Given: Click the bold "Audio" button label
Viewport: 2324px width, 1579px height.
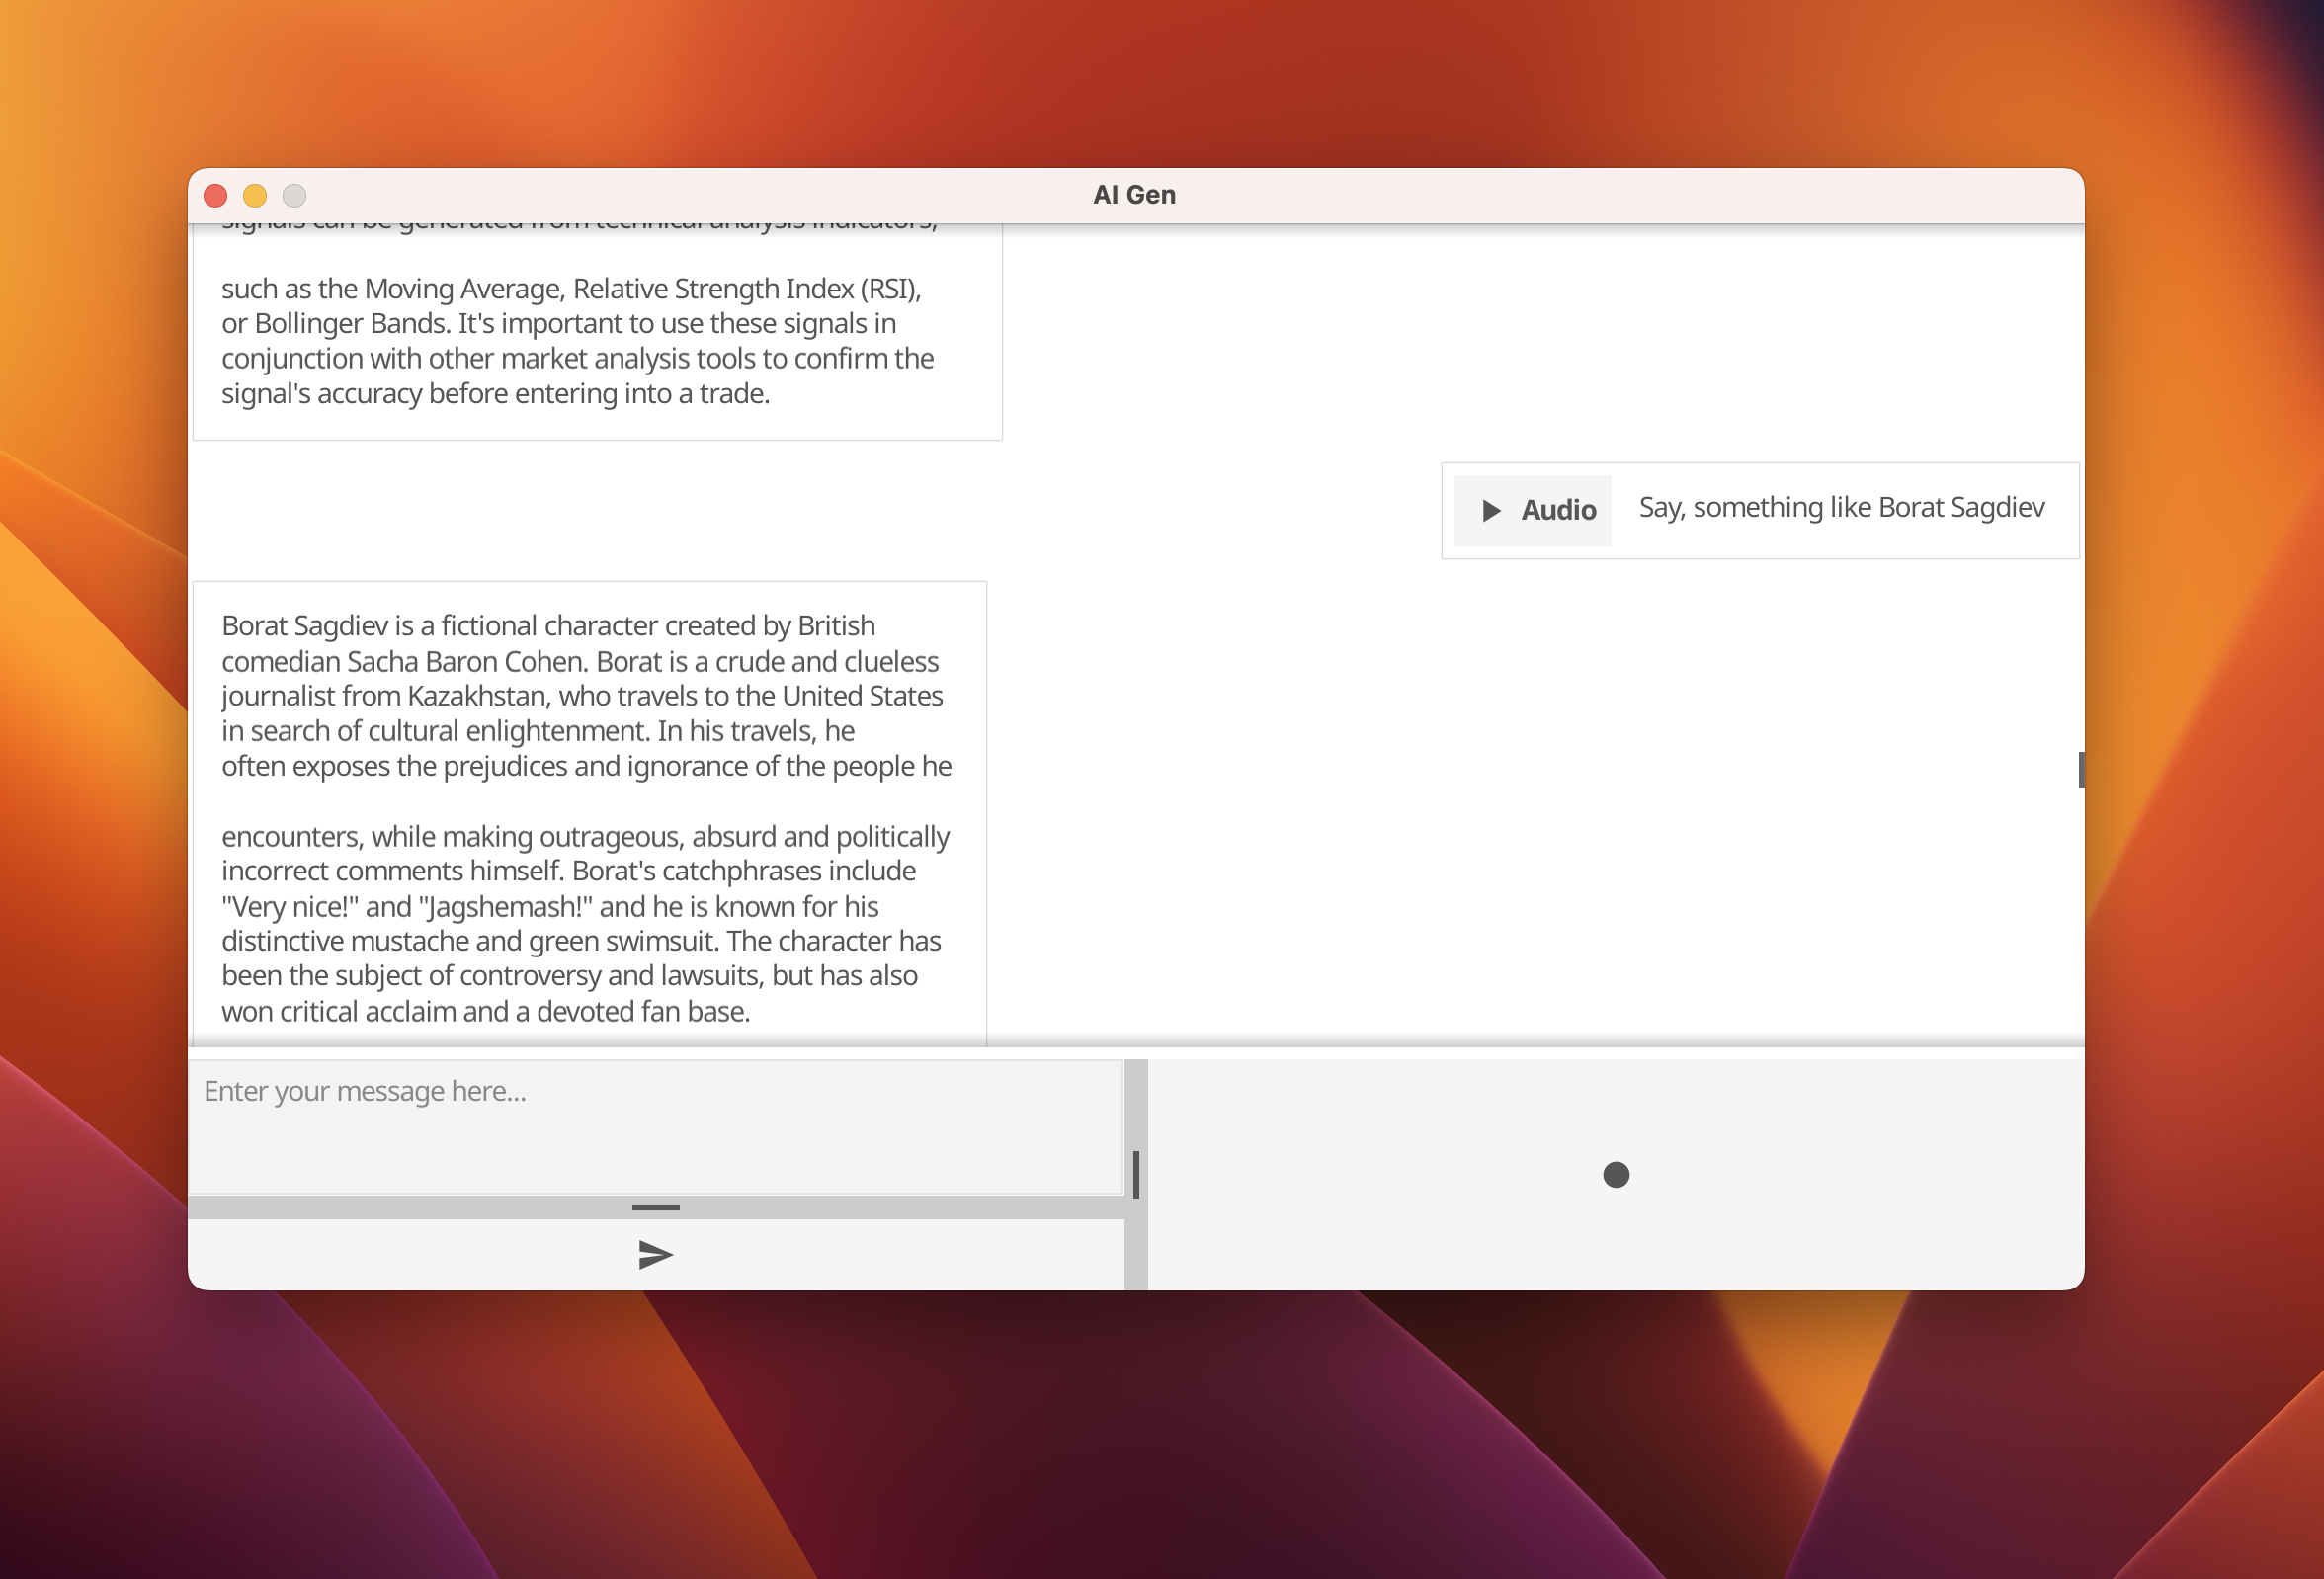Looking at the screenshot, I should tap(1558, 511).
